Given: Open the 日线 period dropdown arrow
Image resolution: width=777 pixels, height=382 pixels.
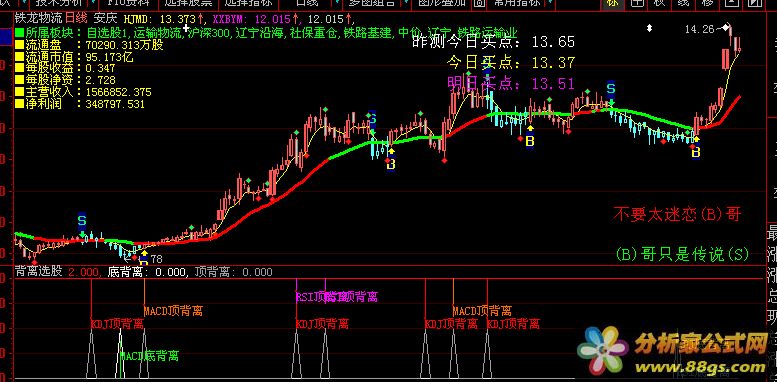Looking at the screenshot, I should (336, 3).
